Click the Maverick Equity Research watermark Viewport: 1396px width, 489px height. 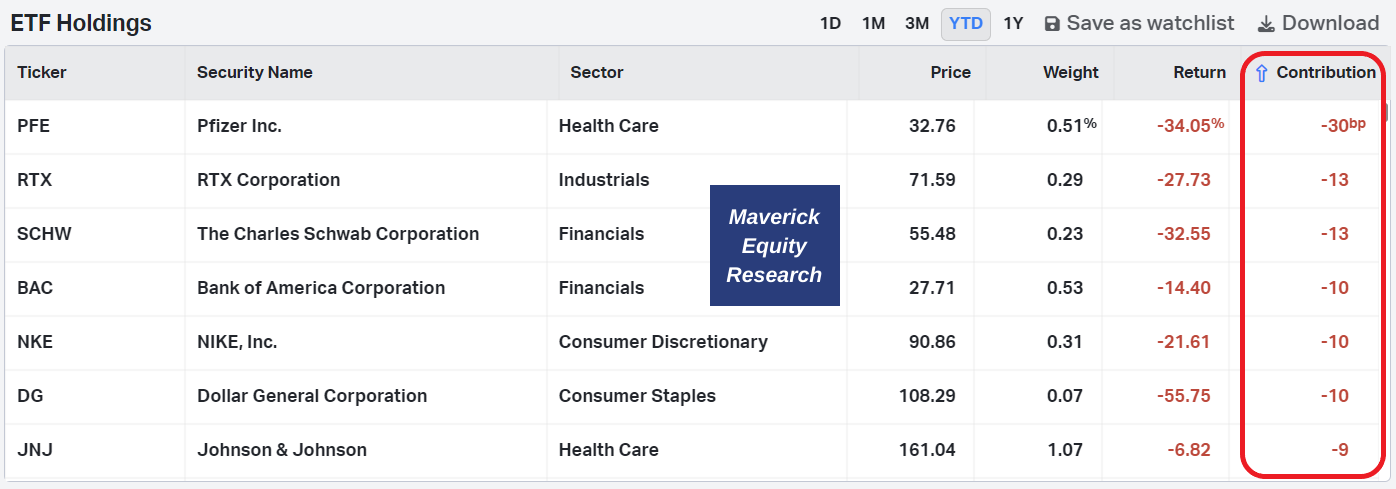click(775, 246)
